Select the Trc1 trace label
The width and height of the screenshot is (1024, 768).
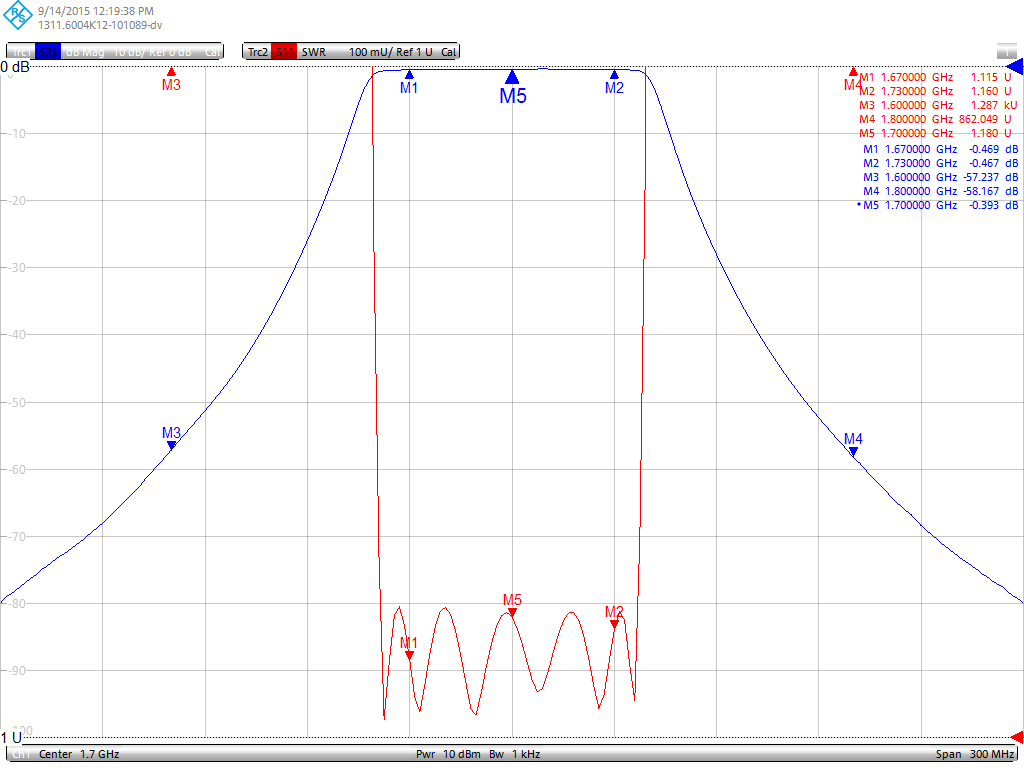click(21, 52)
